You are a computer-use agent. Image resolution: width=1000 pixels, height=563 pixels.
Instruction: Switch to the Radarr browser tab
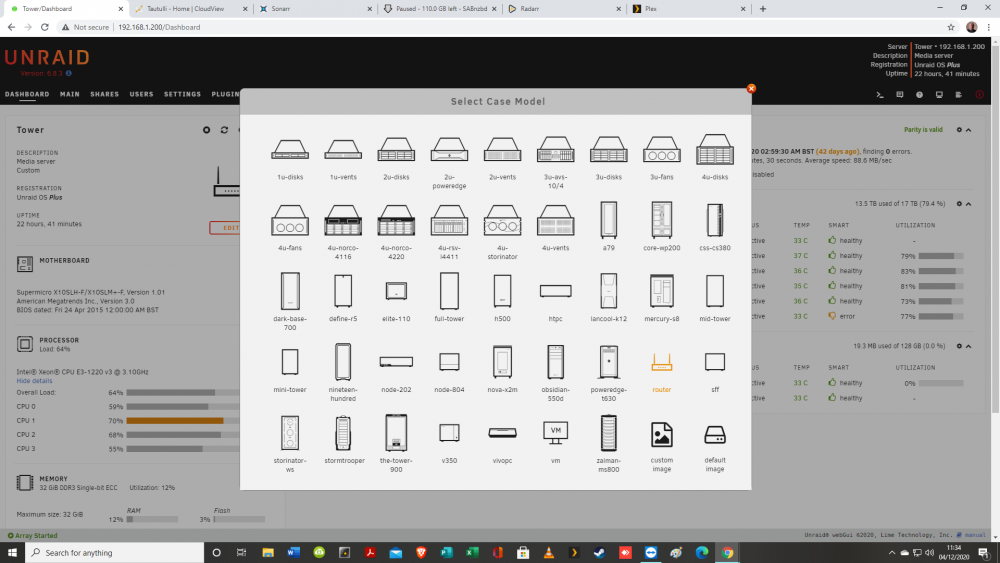coord(564,9)
